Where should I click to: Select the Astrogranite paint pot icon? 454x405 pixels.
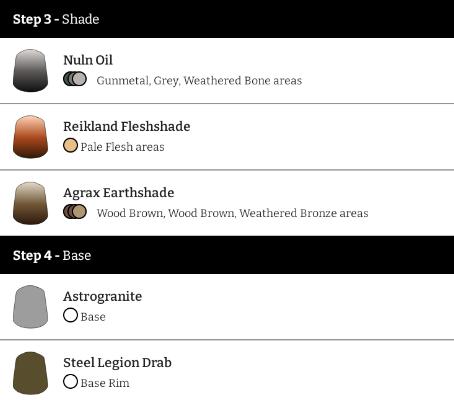[x=30, y=307]
